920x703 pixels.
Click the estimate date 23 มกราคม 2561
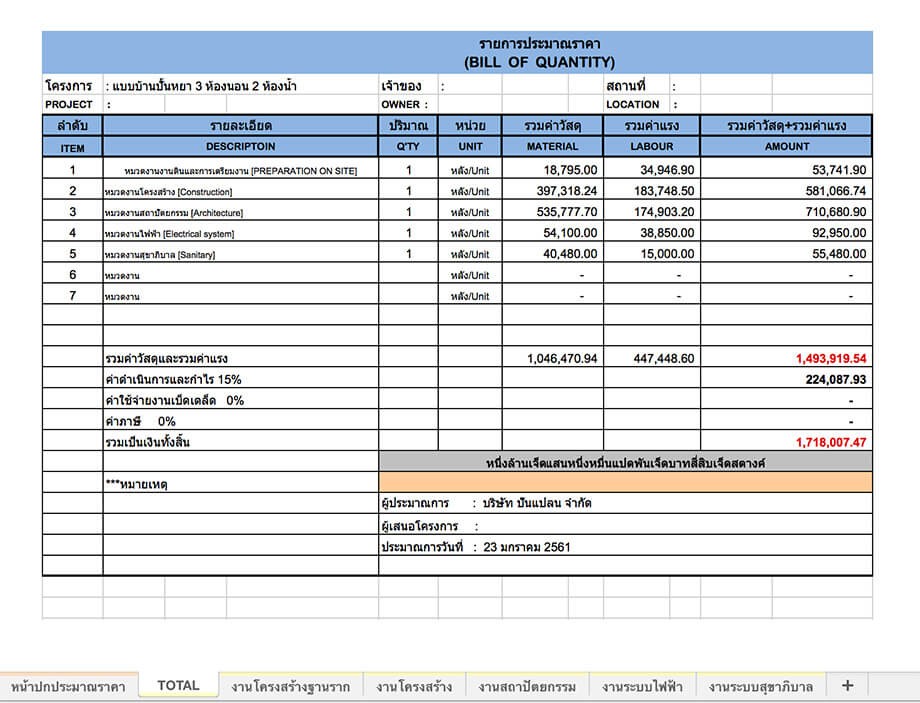528,547
